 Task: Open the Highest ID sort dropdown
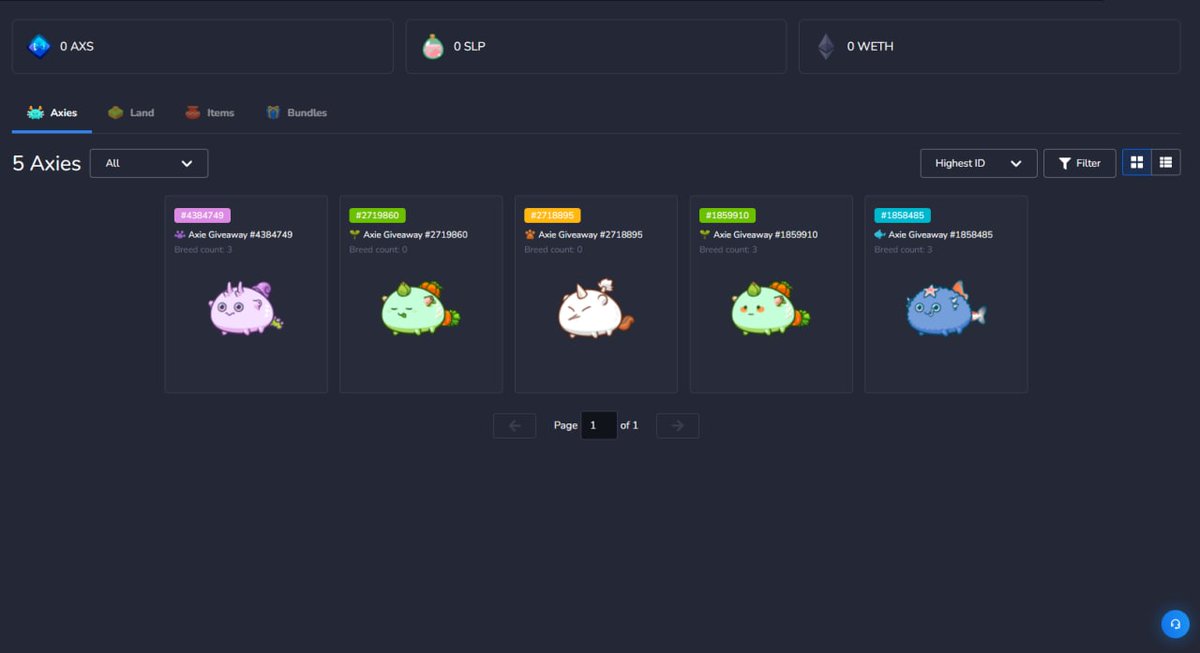point(979,163)
